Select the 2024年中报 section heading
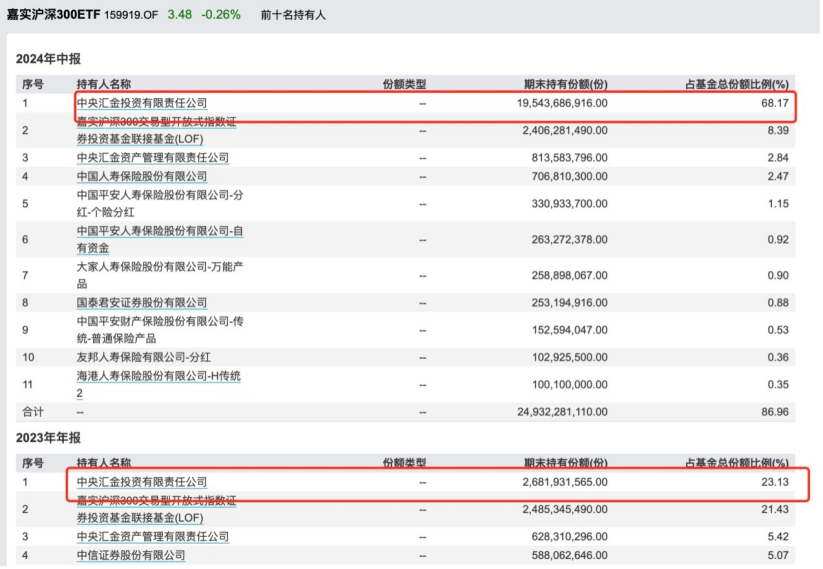The width and height of the screenshot is (823, 569). 48,59
